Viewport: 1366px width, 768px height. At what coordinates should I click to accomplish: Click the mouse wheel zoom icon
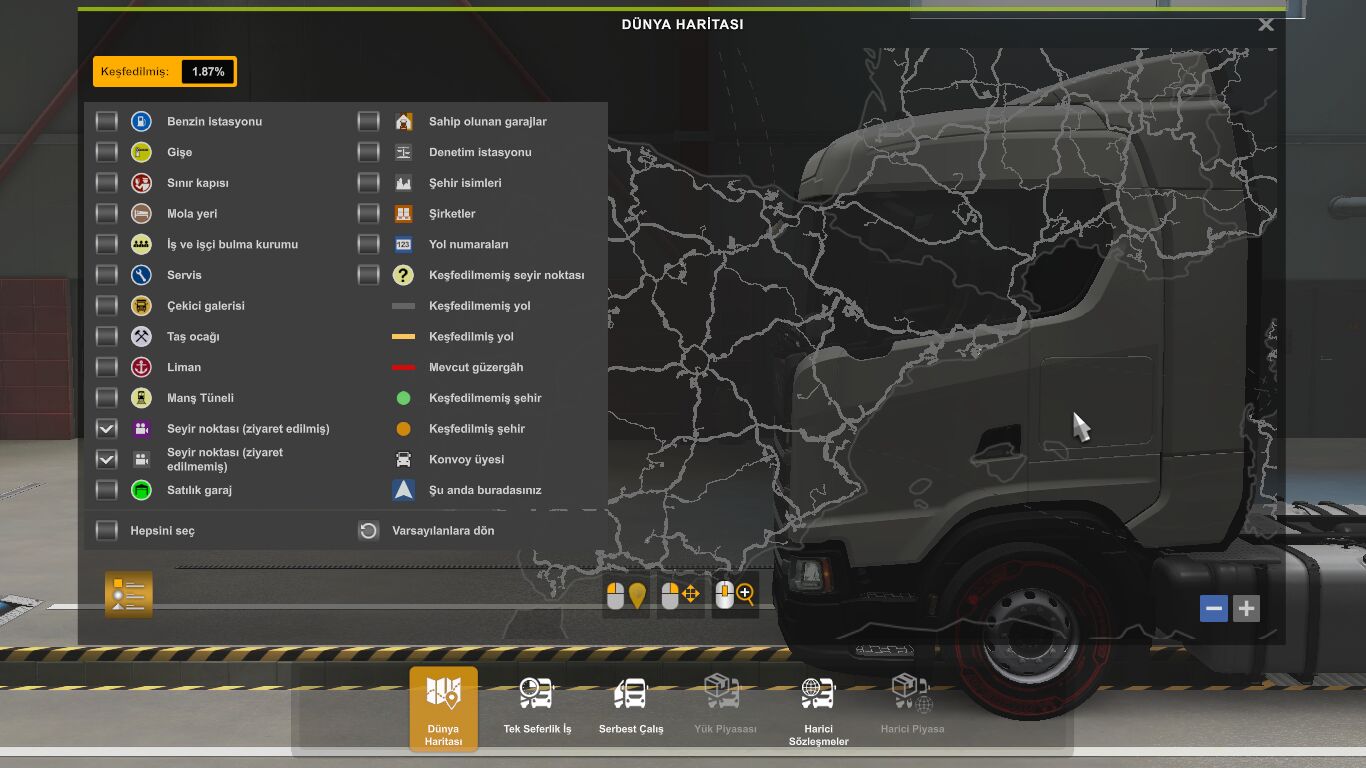(735, 595)
